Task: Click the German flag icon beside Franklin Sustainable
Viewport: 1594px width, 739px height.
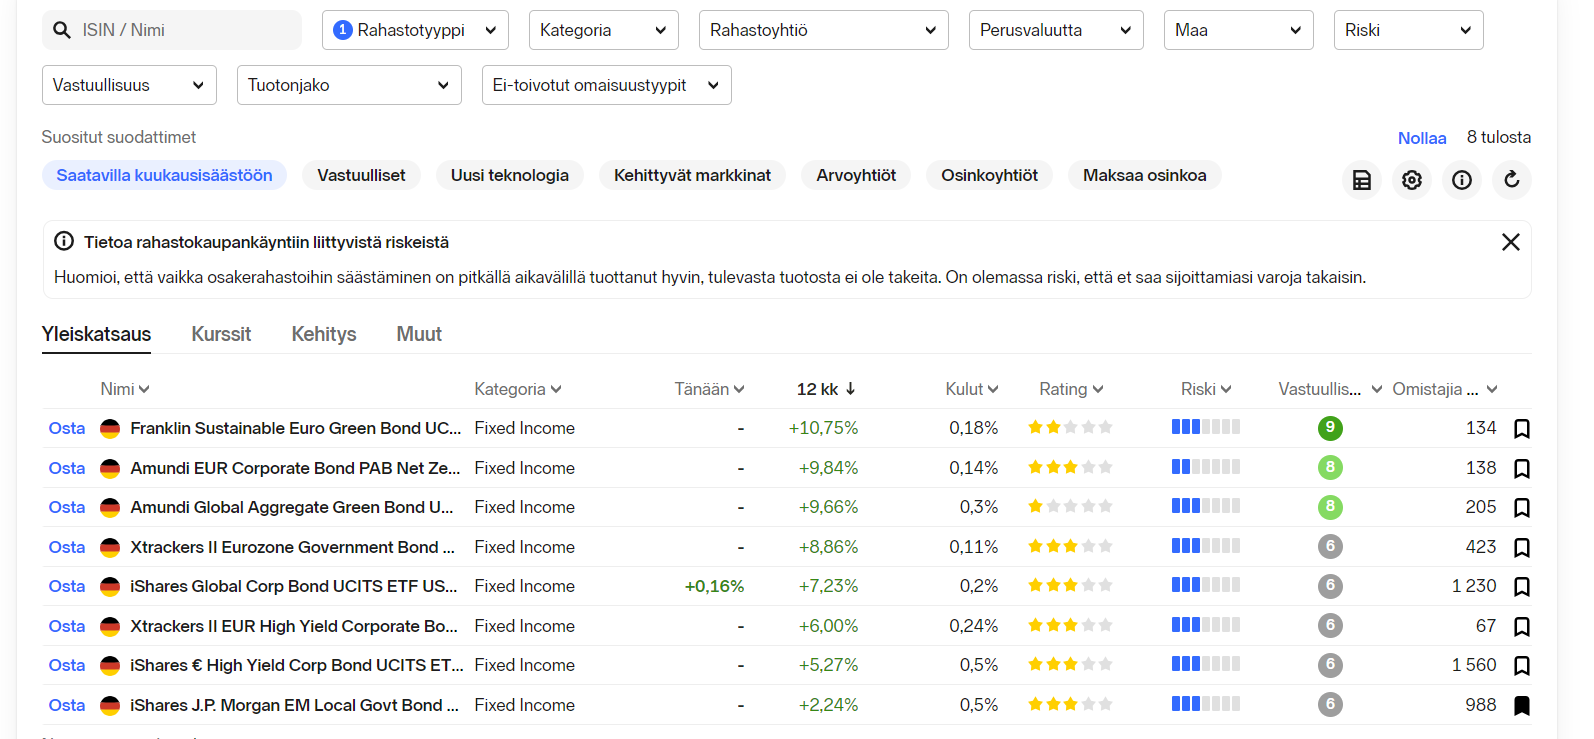Action: click(110, 429)
